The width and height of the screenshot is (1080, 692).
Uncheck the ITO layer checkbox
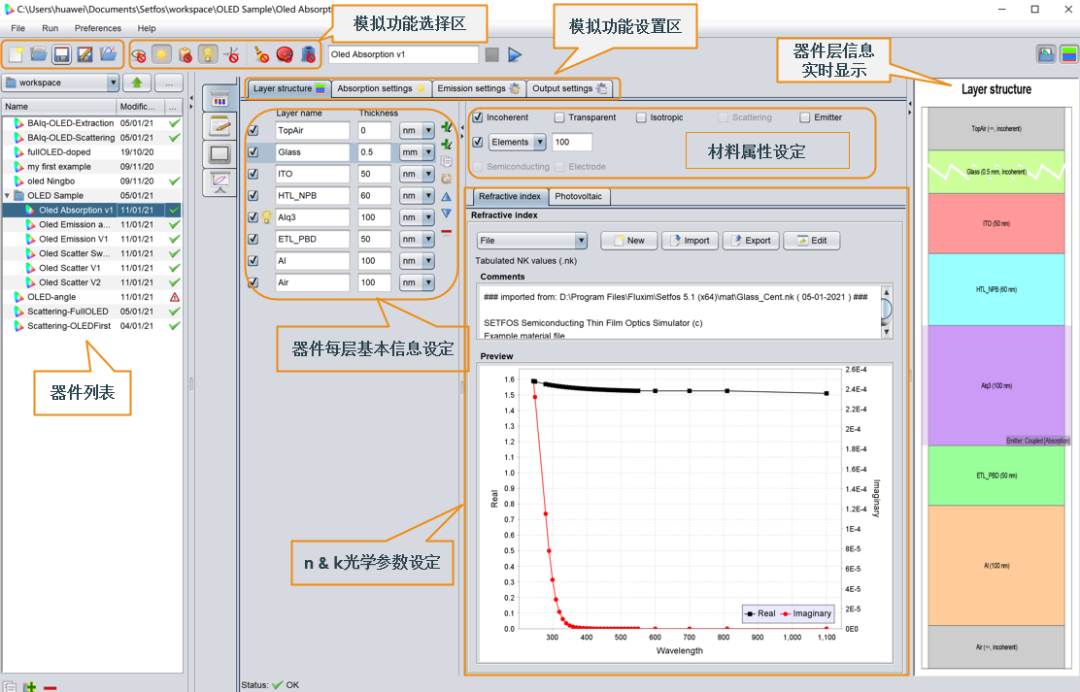[x=253, y=174]
